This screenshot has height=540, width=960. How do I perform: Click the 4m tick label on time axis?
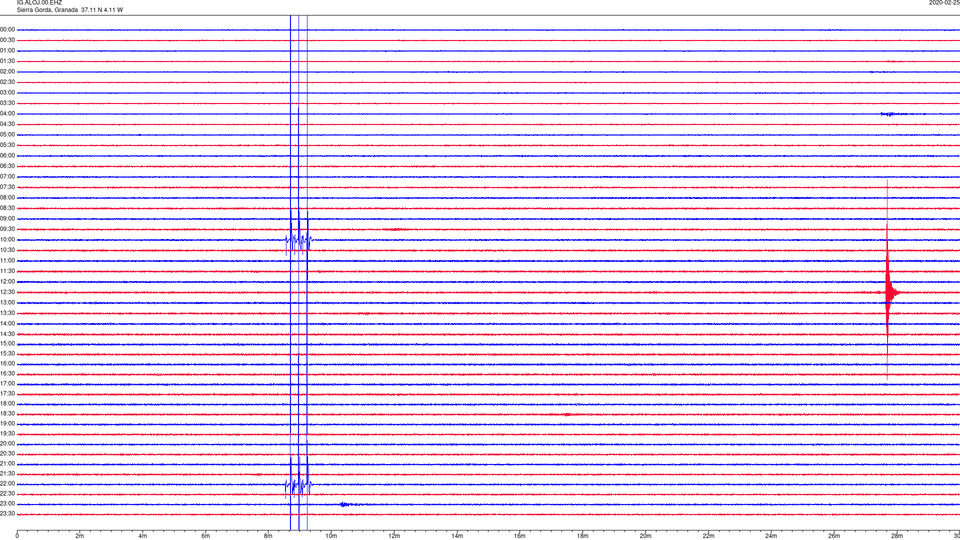(x=143, y=536)
